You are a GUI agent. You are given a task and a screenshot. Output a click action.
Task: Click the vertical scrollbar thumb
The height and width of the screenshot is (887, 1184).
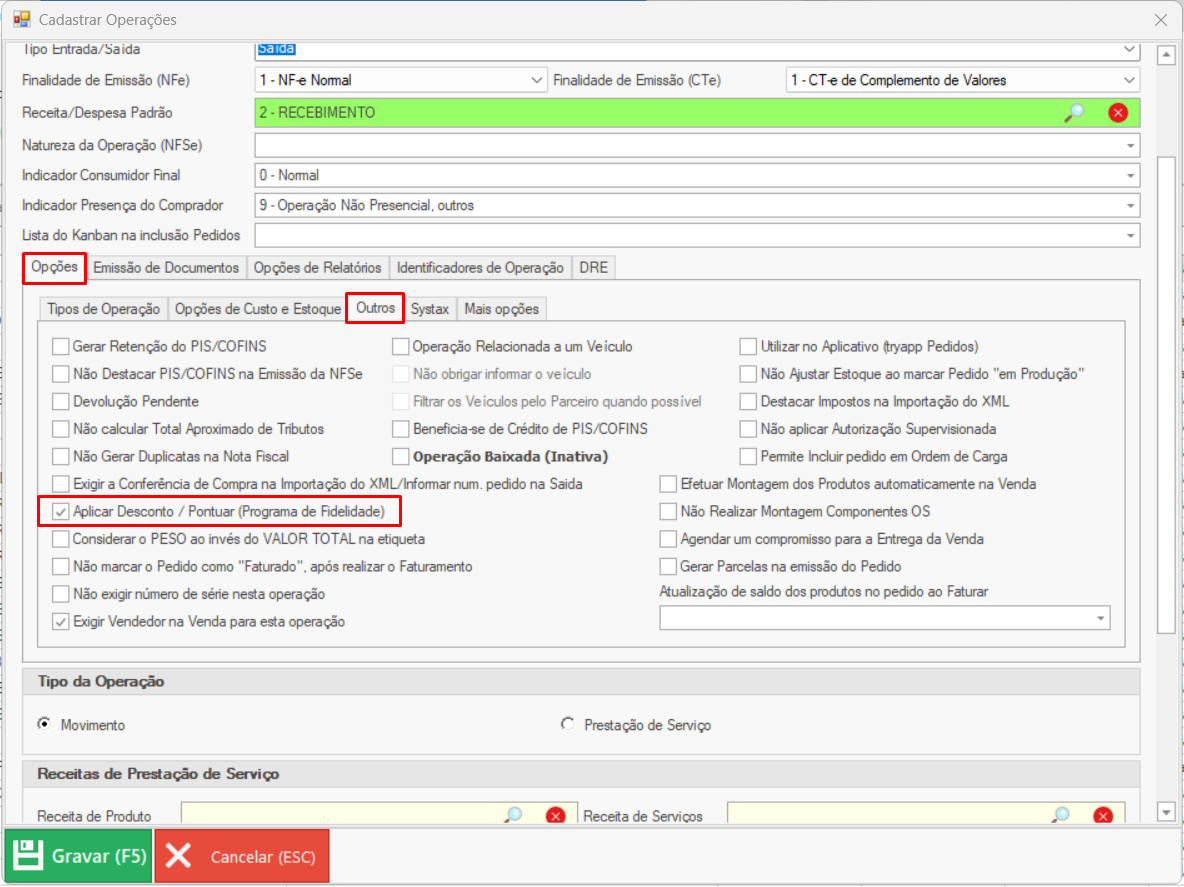click(1166, 394)
